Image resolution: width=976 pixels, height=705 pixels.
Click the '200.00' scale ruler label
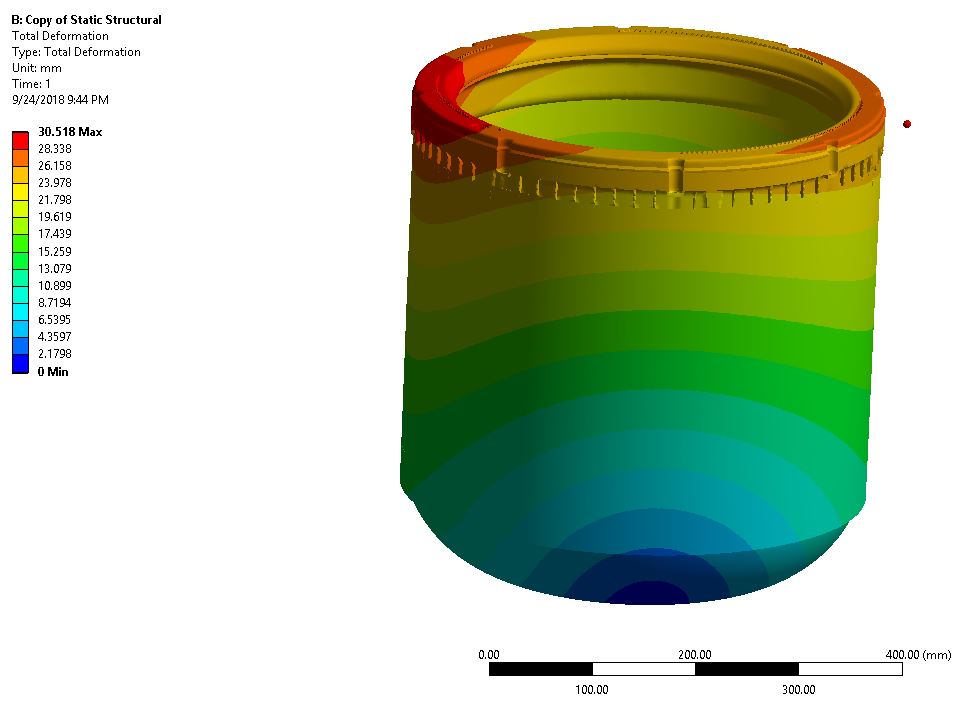(695, 655)
